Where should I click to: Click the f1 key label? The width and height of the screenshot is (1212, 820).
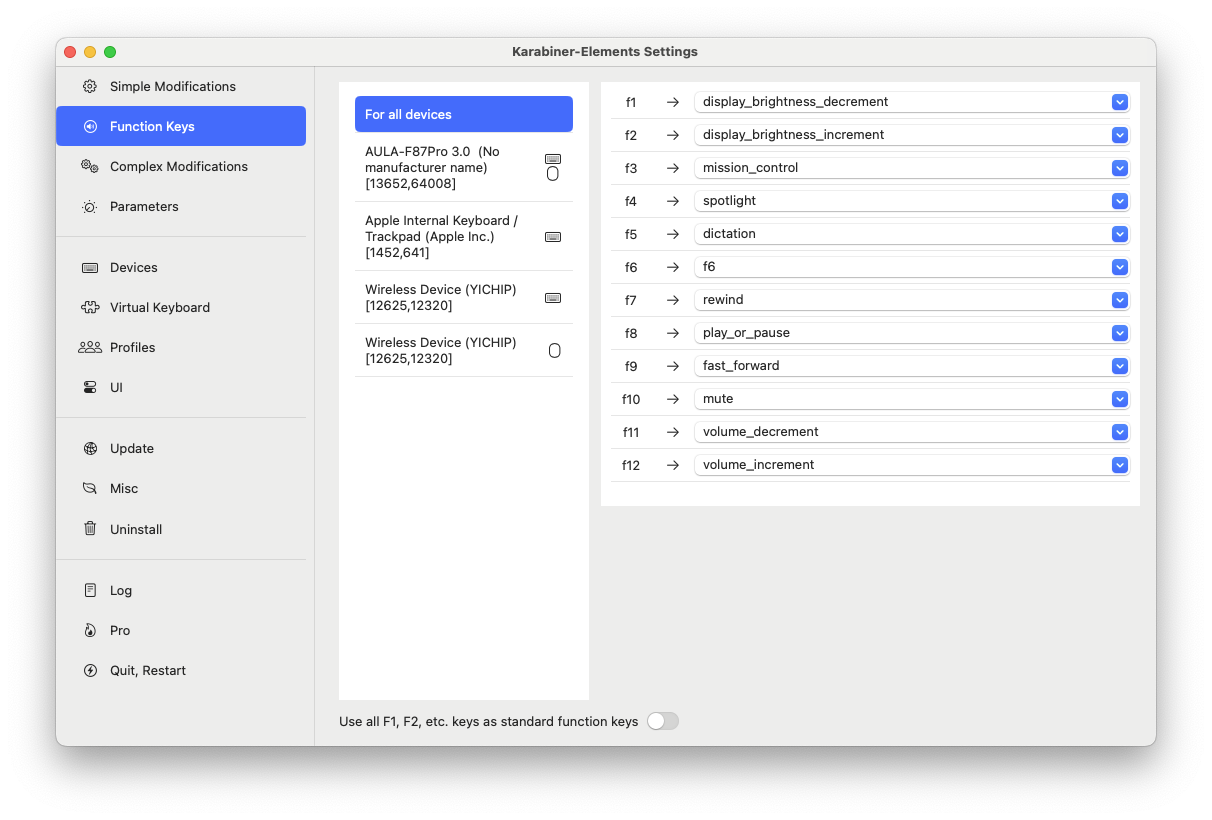click(631, 102)
